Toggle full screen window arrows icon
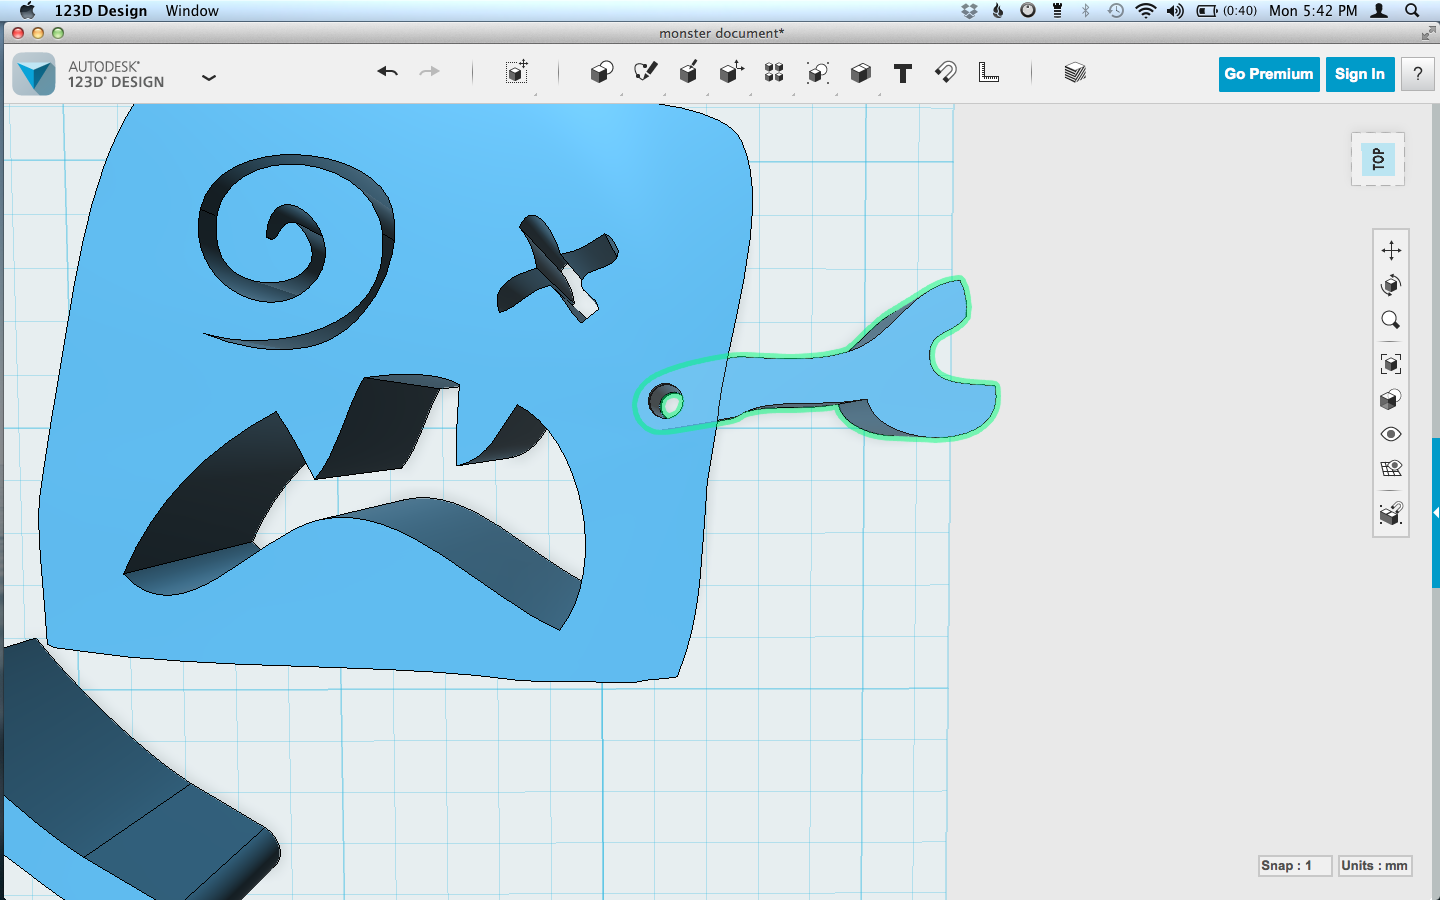The height and width of the screenshot is (900, 1440). [1428, 33]
